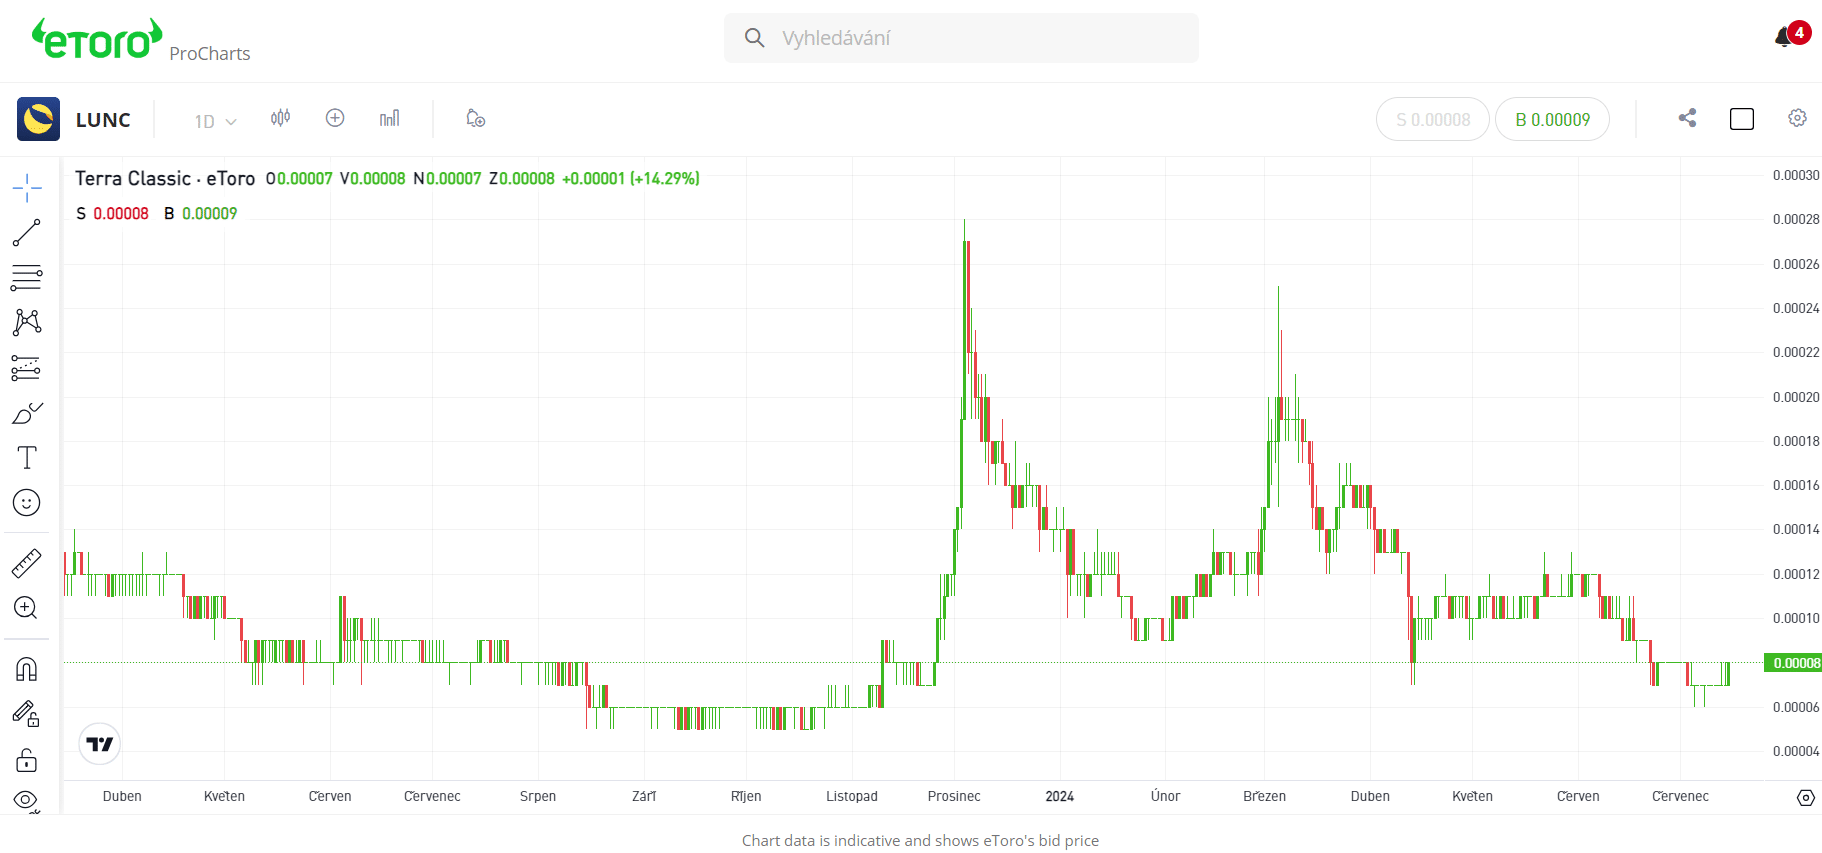
Task: Click the 2024 date label
Action: click(1060, 796)
